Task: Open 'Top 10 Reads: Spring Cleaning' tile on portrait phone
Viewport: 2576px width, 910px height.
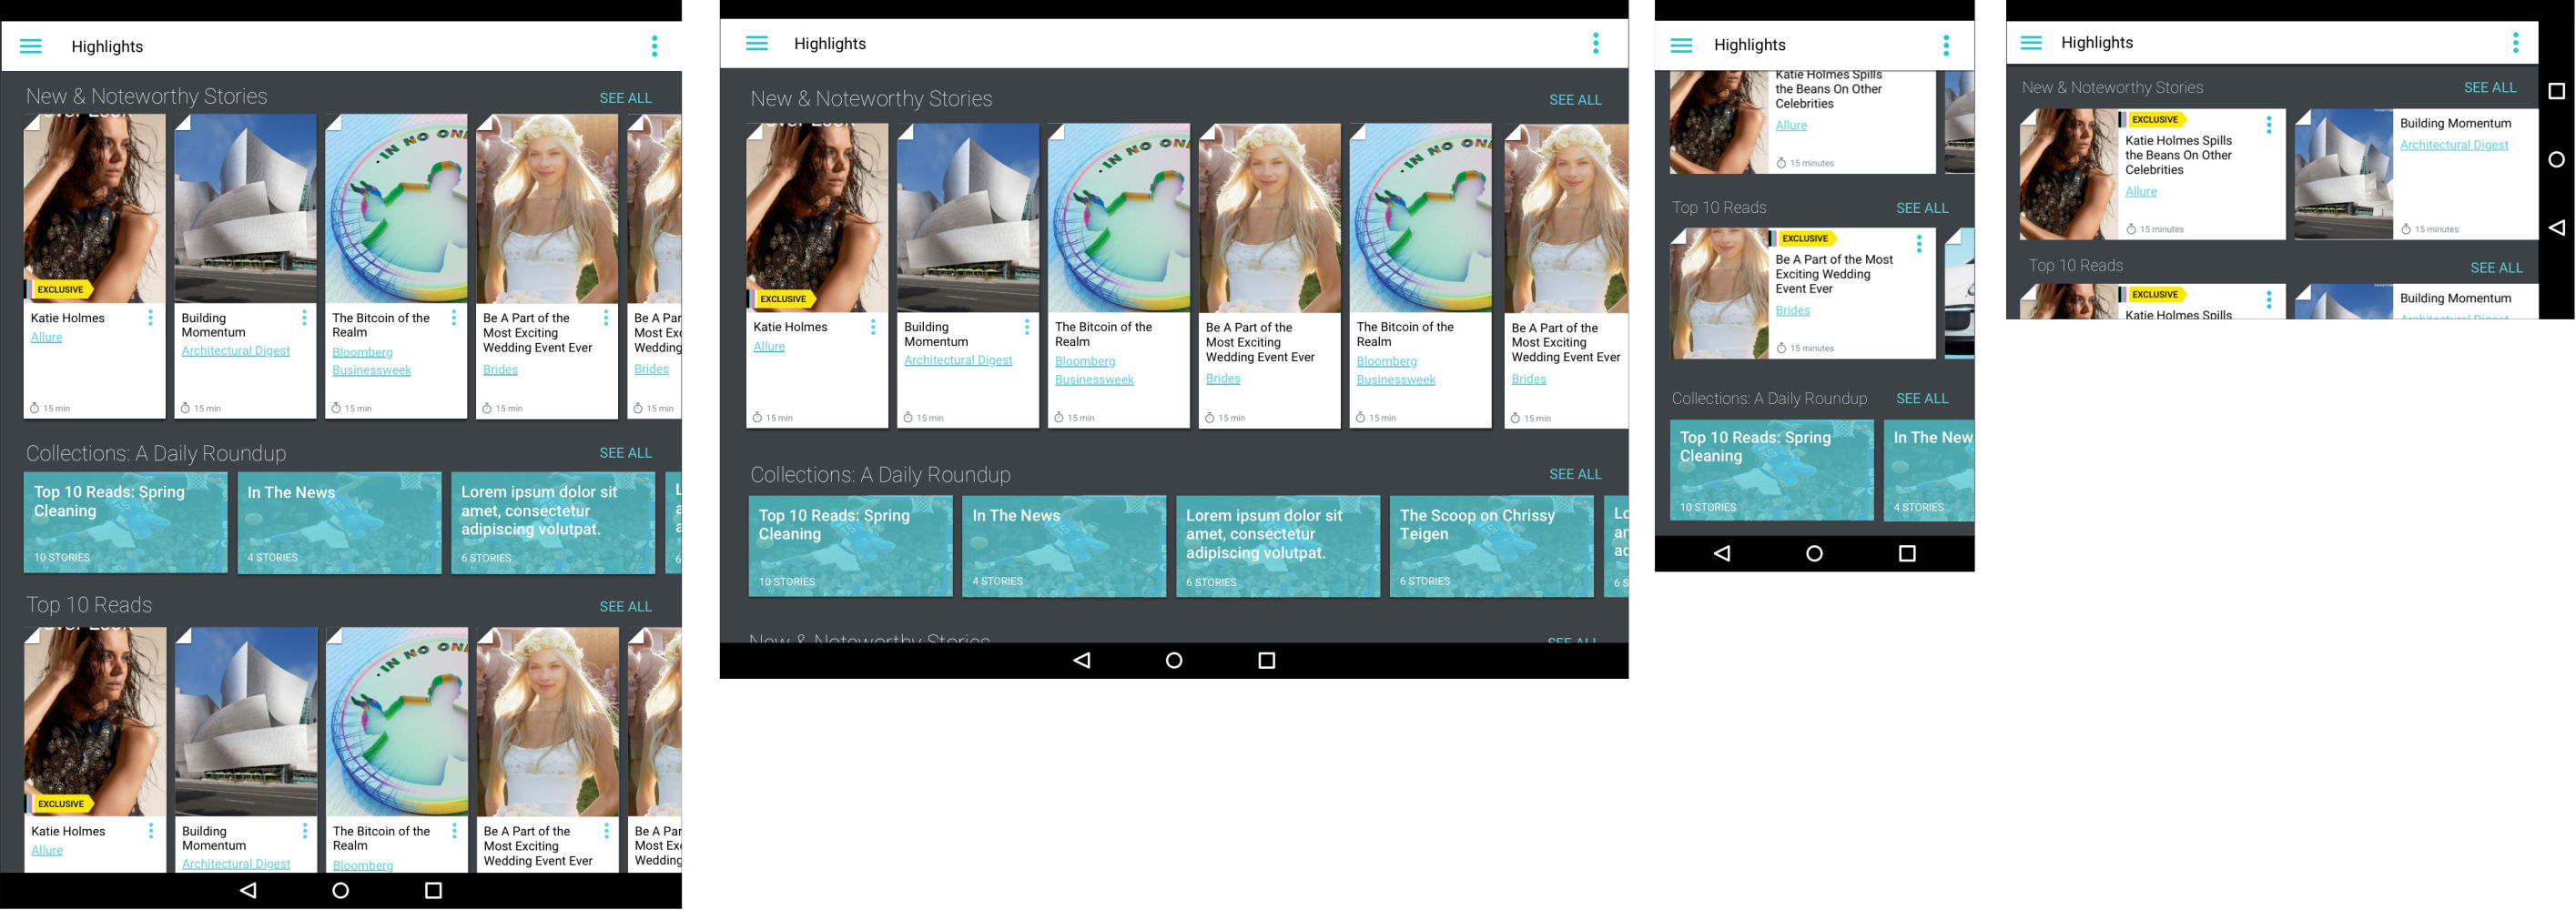Action: click(x=1771, y=470)
